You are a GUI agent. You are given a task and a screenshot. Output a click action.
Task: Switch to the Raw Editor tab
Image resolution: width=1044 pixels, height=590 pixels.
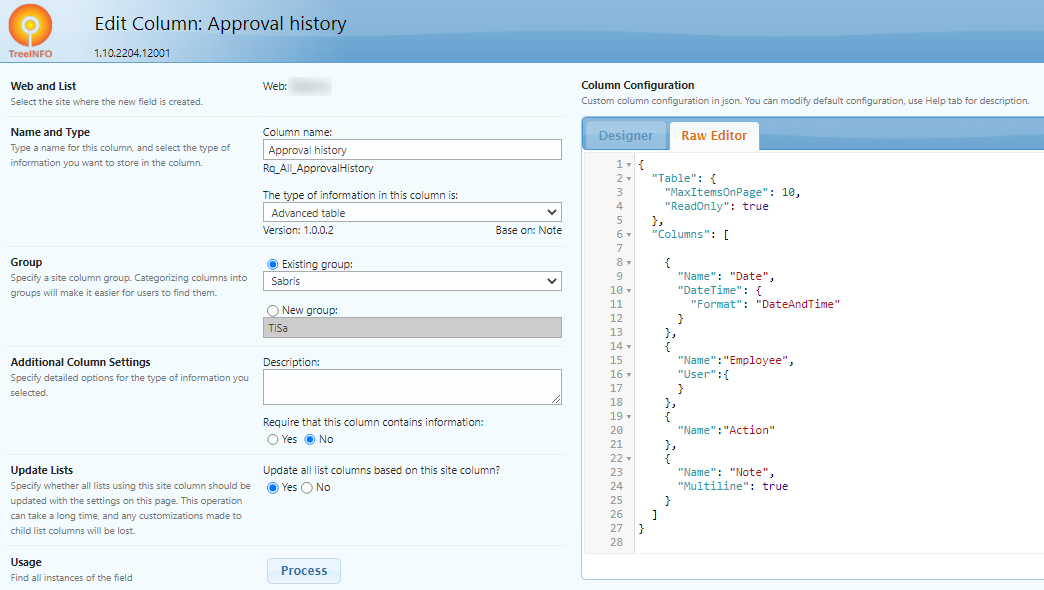(x=714, y=136)
